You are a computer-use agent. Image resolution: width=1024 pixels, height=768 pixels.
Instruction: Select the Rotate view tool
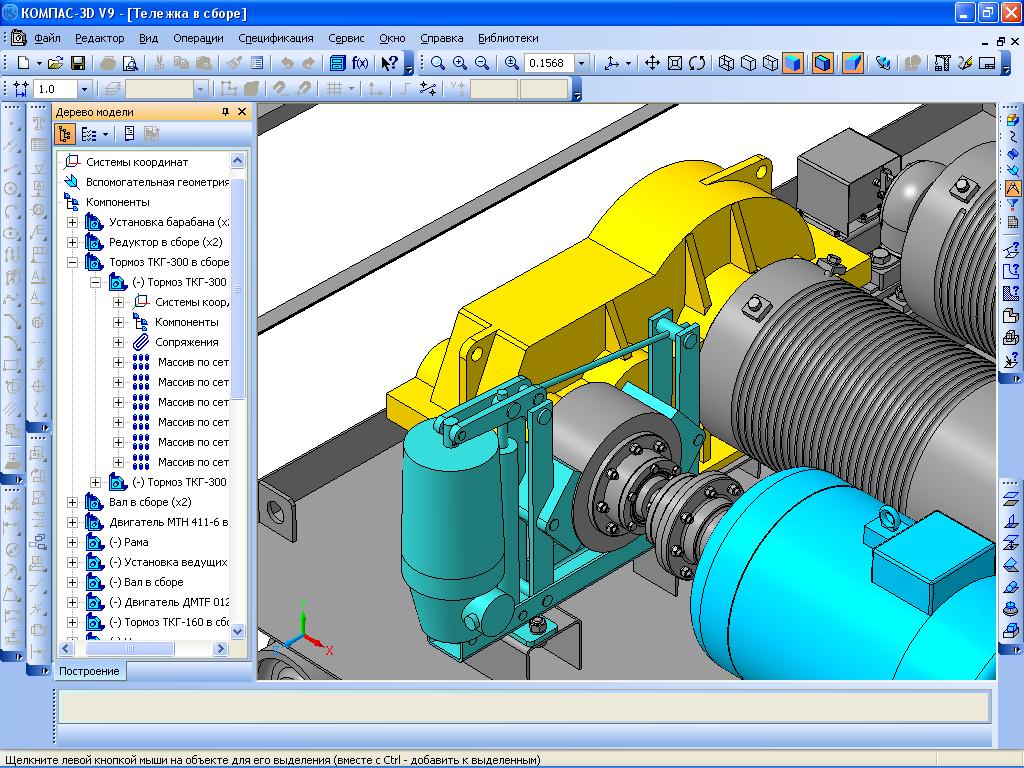697,63
